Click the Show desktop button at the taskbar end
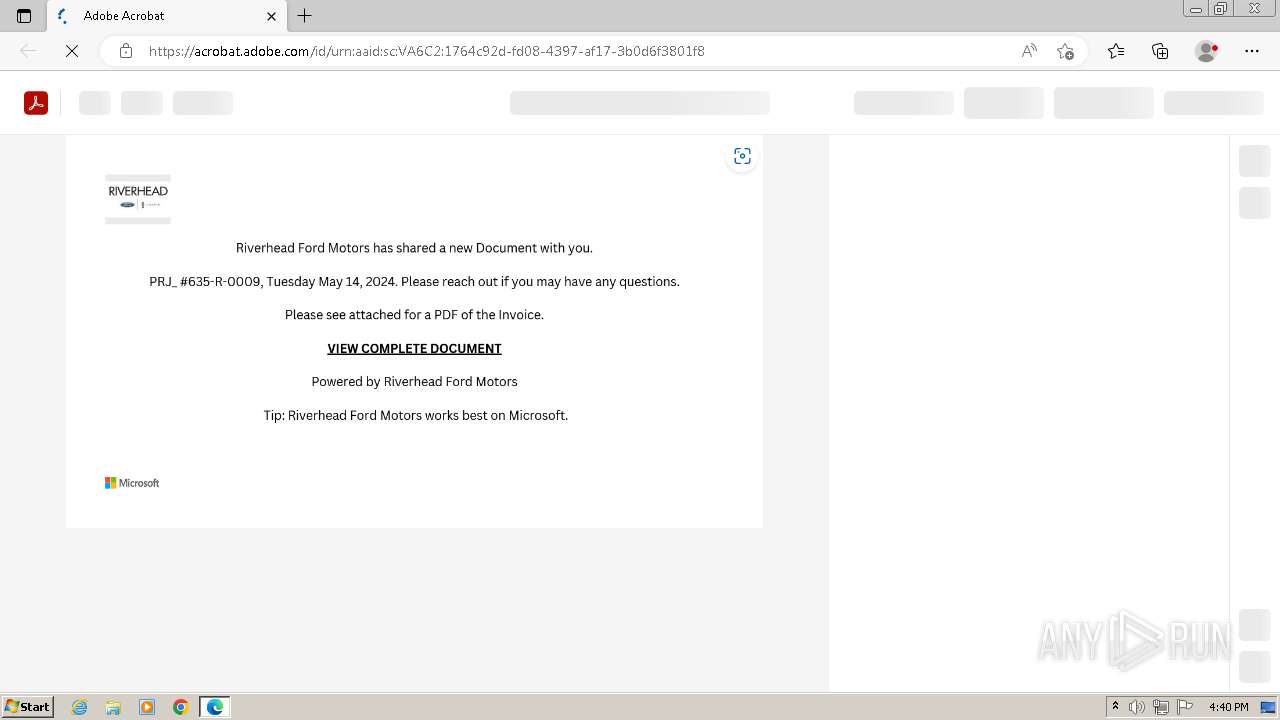The width and height of the screenshot is (1280, 720). [1268, 707]
